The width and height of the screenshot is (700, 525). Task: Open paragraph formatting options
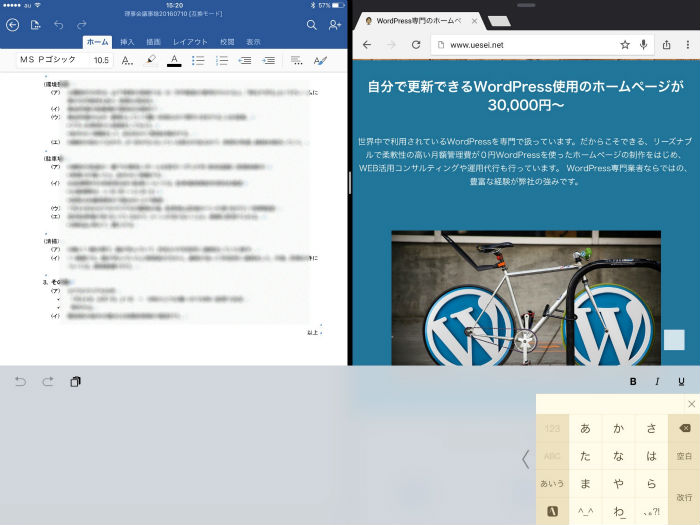click(296, 60)
